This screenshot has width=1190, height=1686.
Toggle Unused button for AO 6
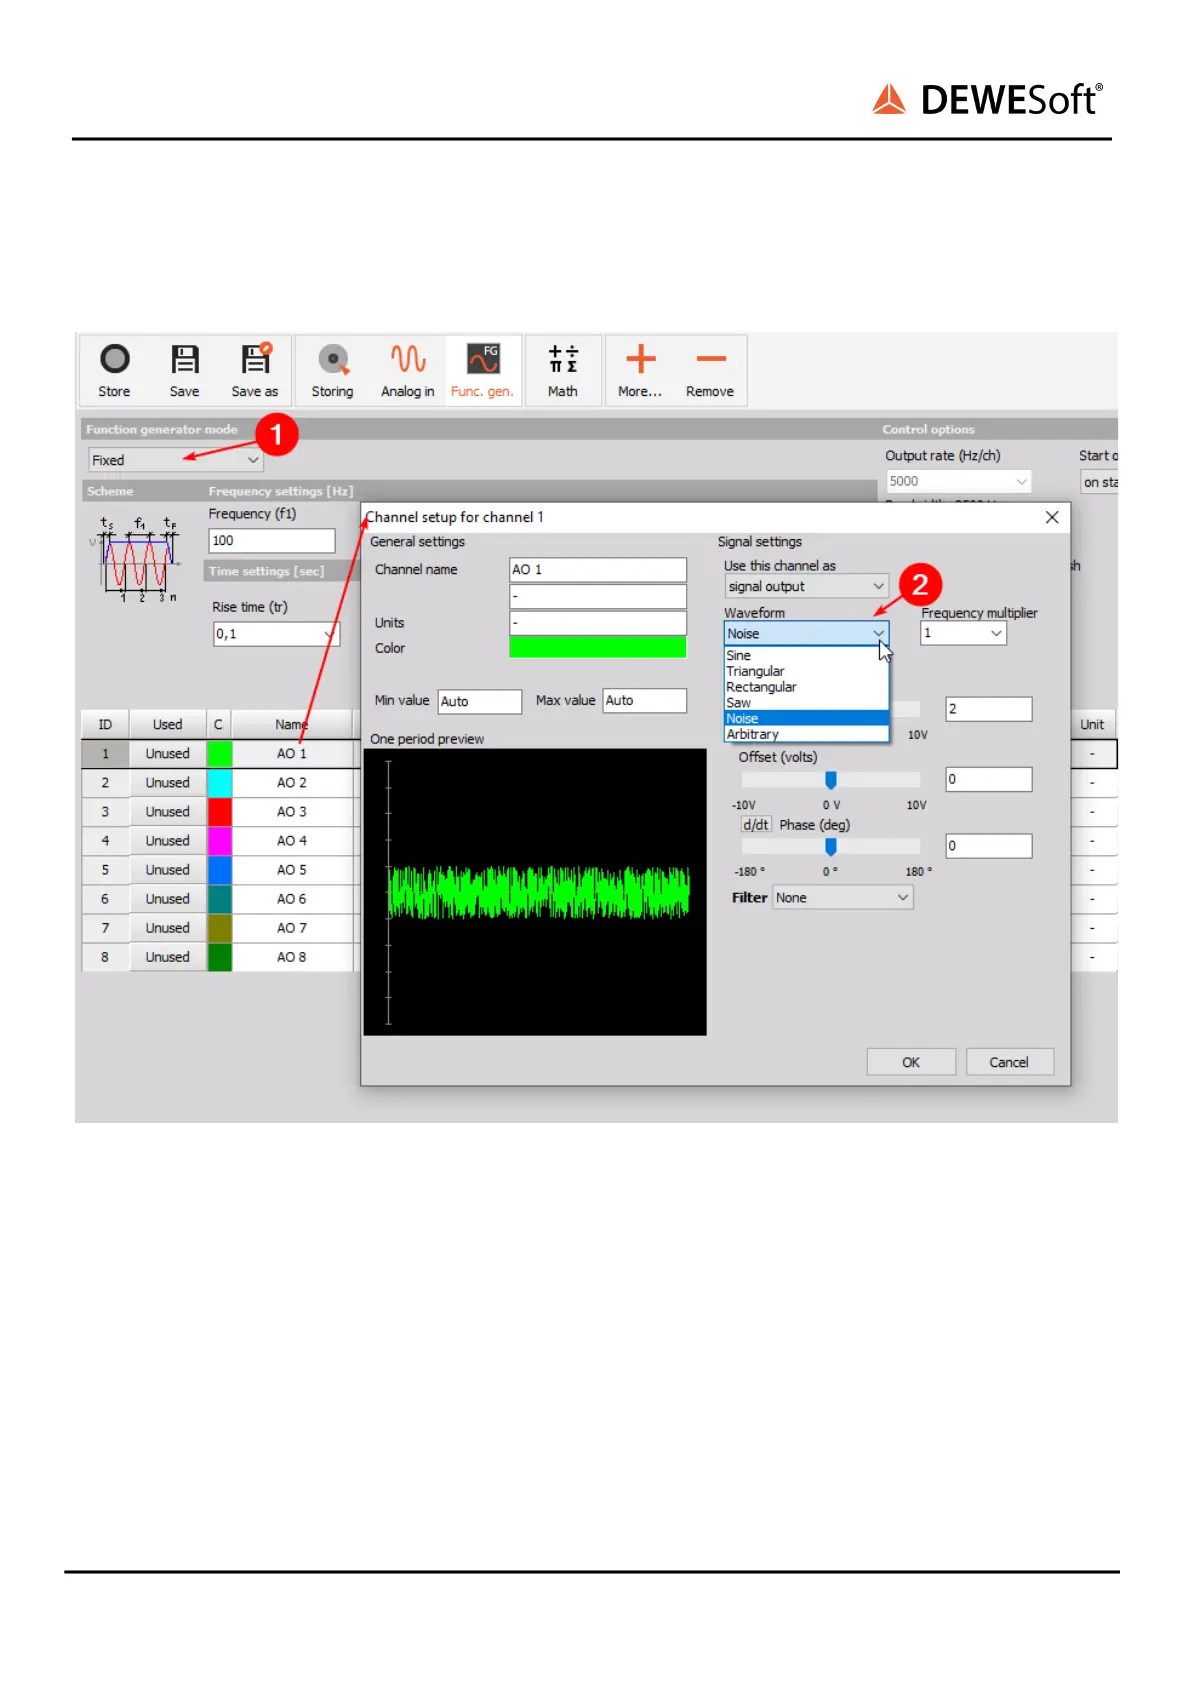pyautogui.click(x=167, y=899)
